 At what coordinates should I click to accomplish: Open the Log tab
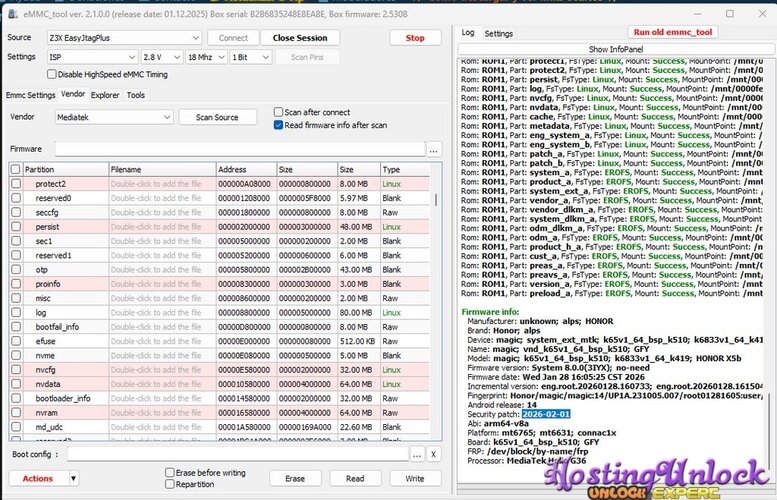468,33
